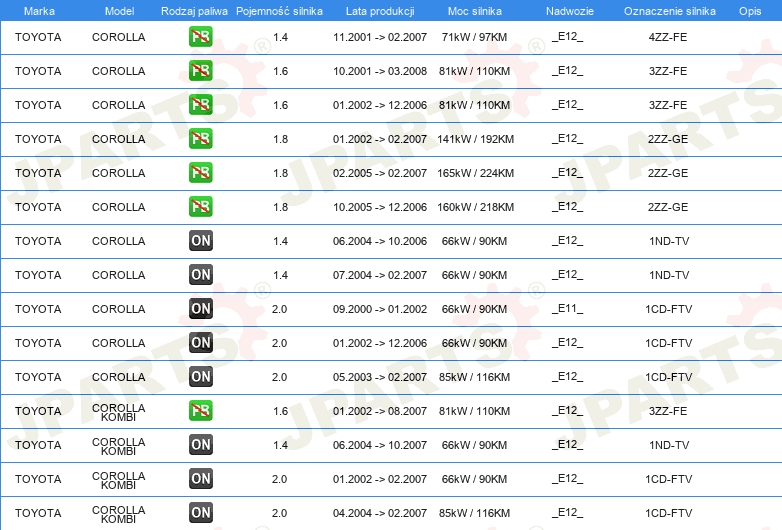This screenshot has width=782, height=530.
Task: Select engine code 2ZZ-GE in the 141kW row
Action: [668, 139]
